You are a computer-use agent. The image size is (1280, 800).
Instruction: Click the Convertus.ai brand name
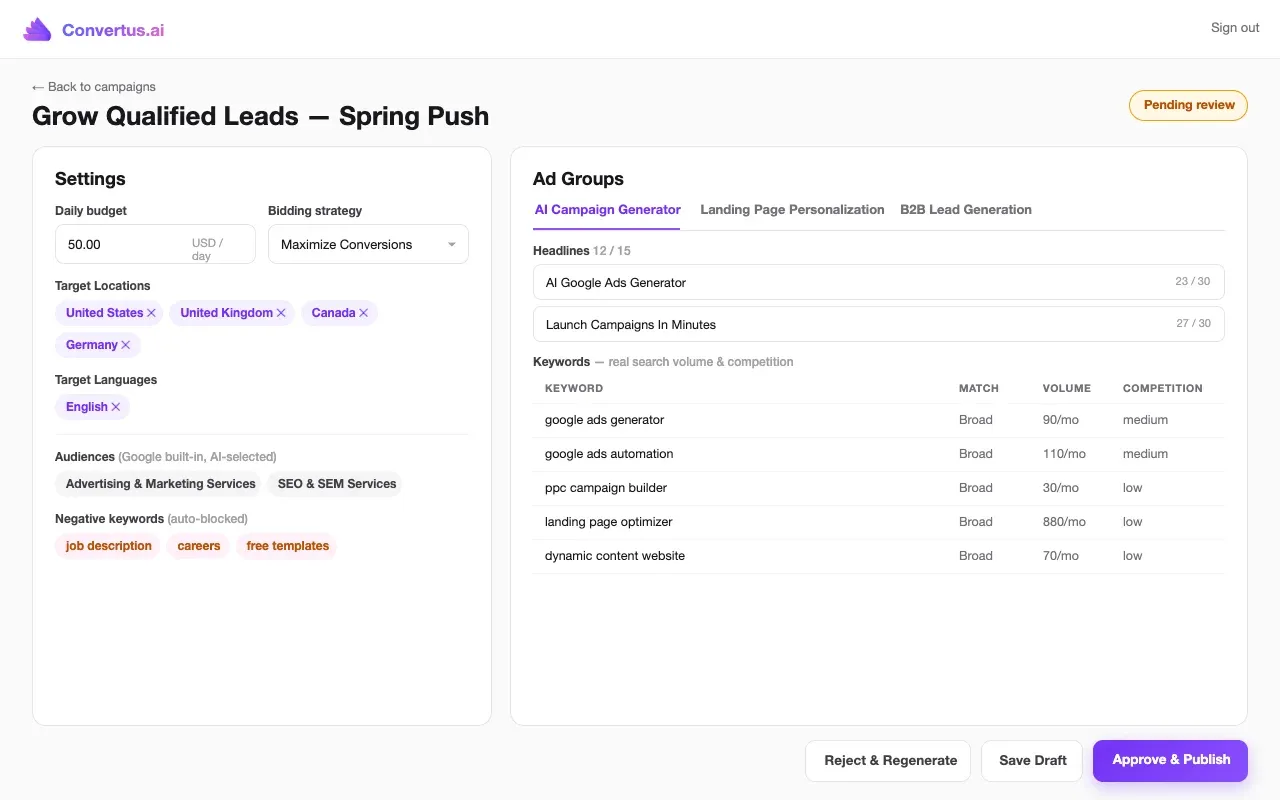point(113,30)
